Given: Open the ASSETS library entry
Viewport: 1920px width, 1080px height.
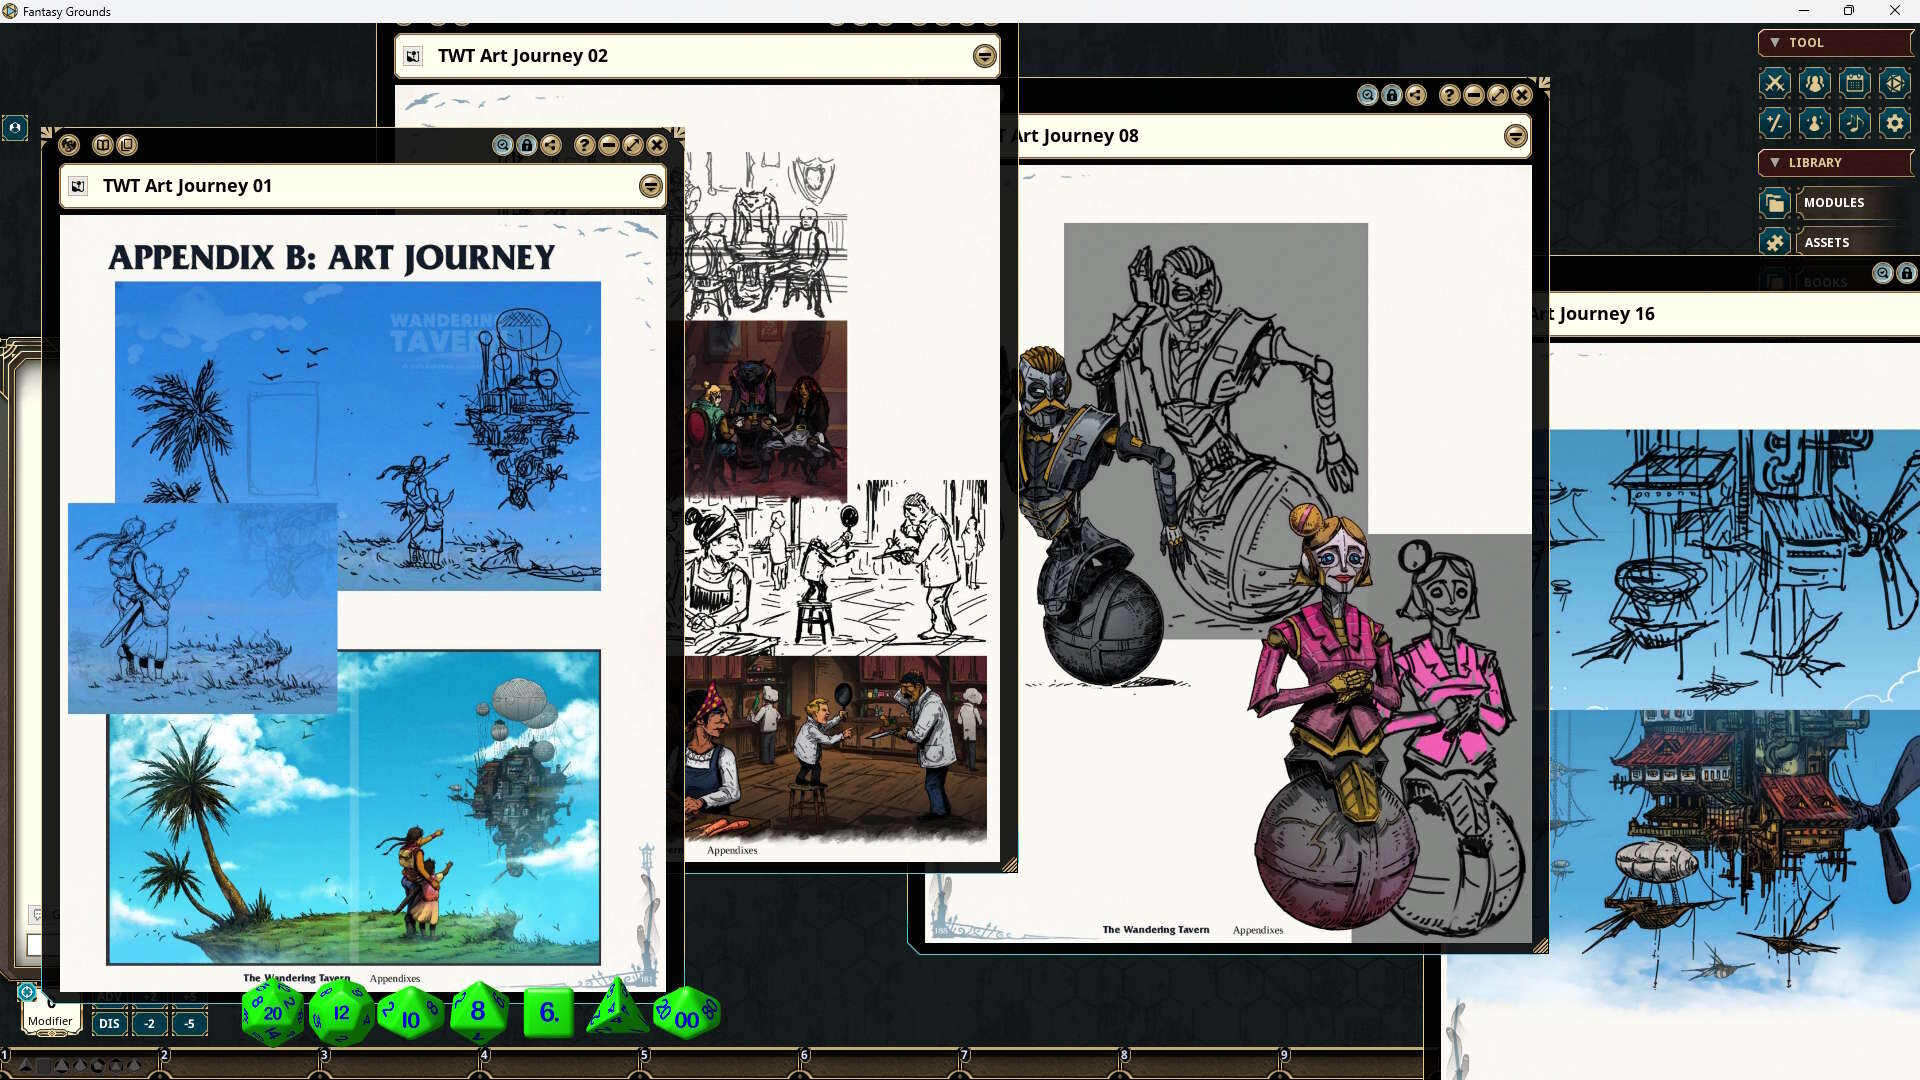Looking at the screenshot, I should pos(1855,243).
